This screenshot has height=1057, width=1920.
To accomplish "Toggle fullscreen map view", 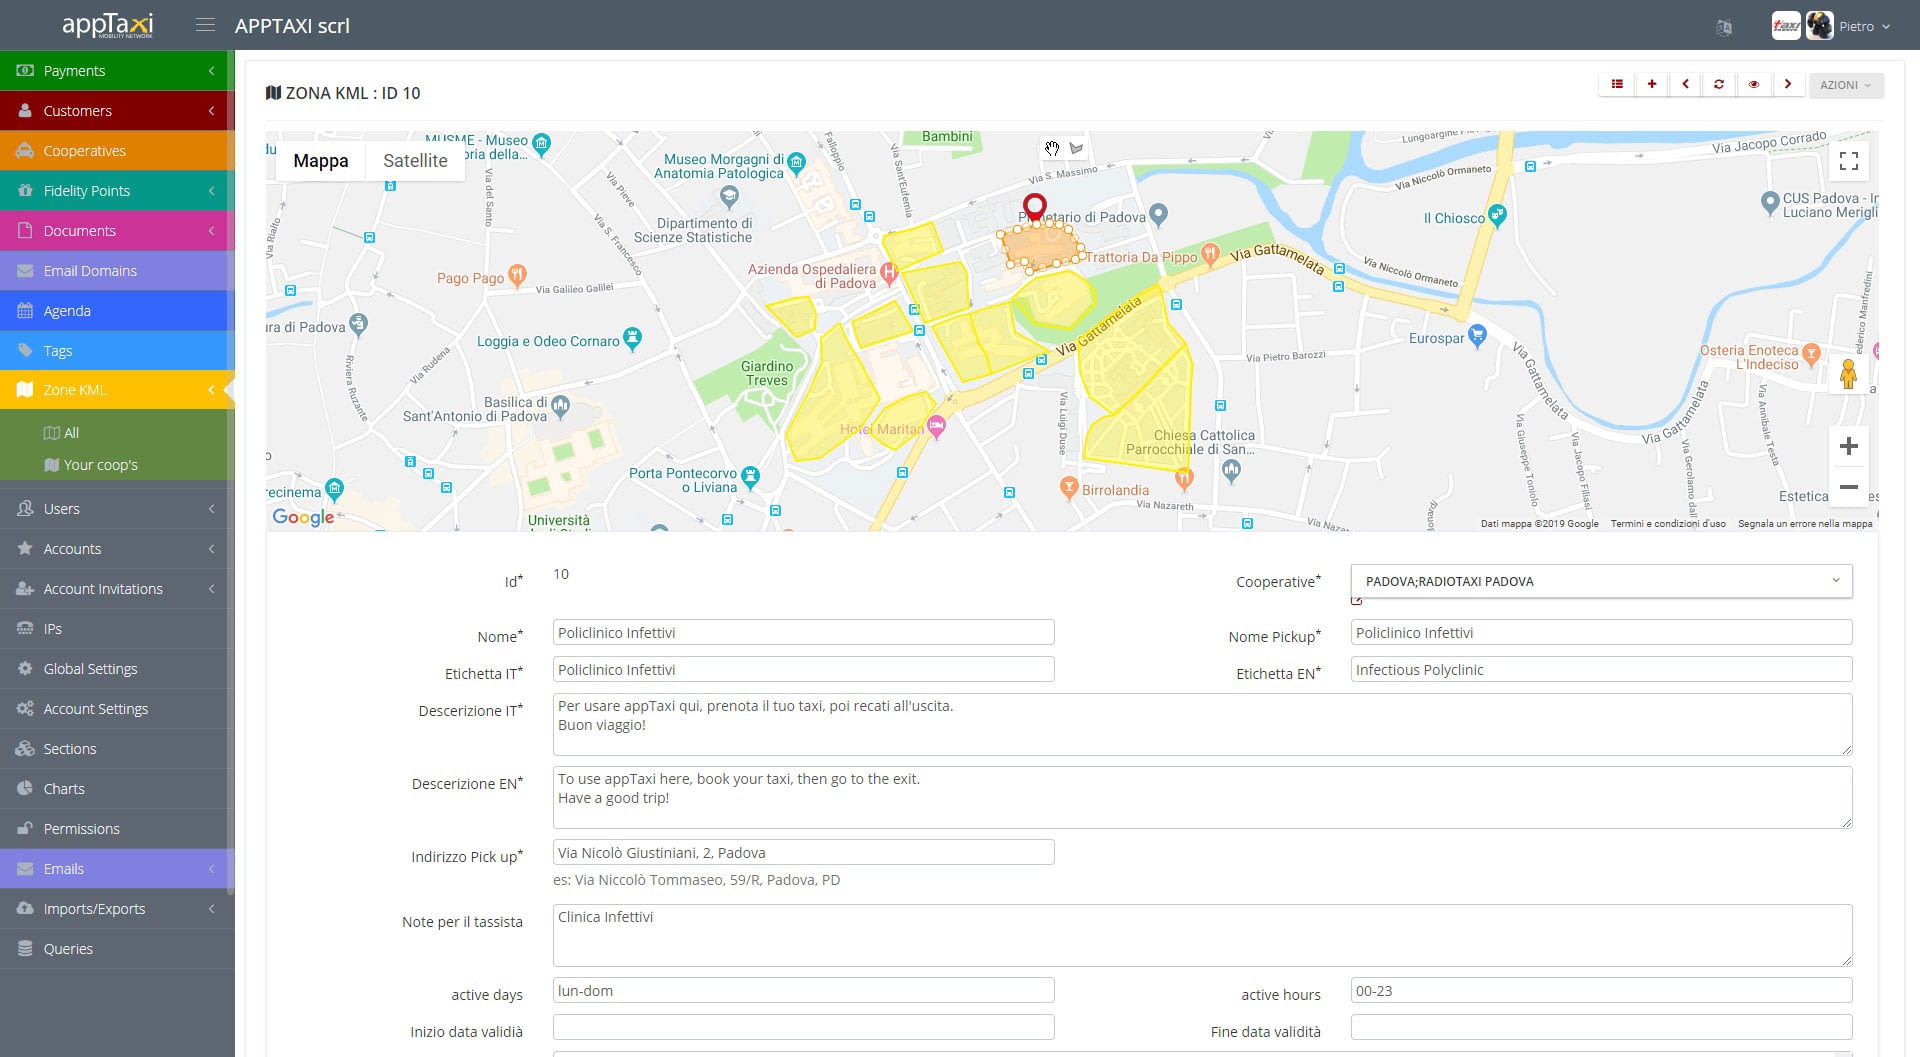I will (x=1849, y=160).
